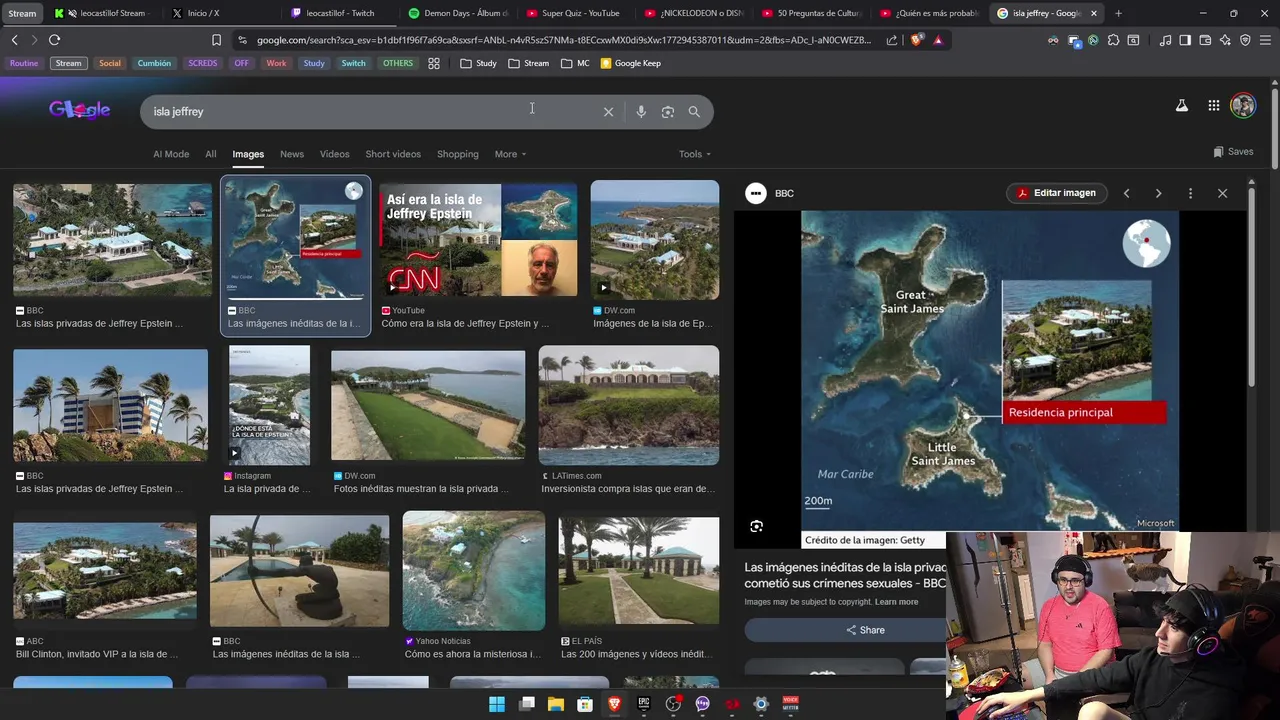Open the MC bookmarks folder

coord(575,63)
